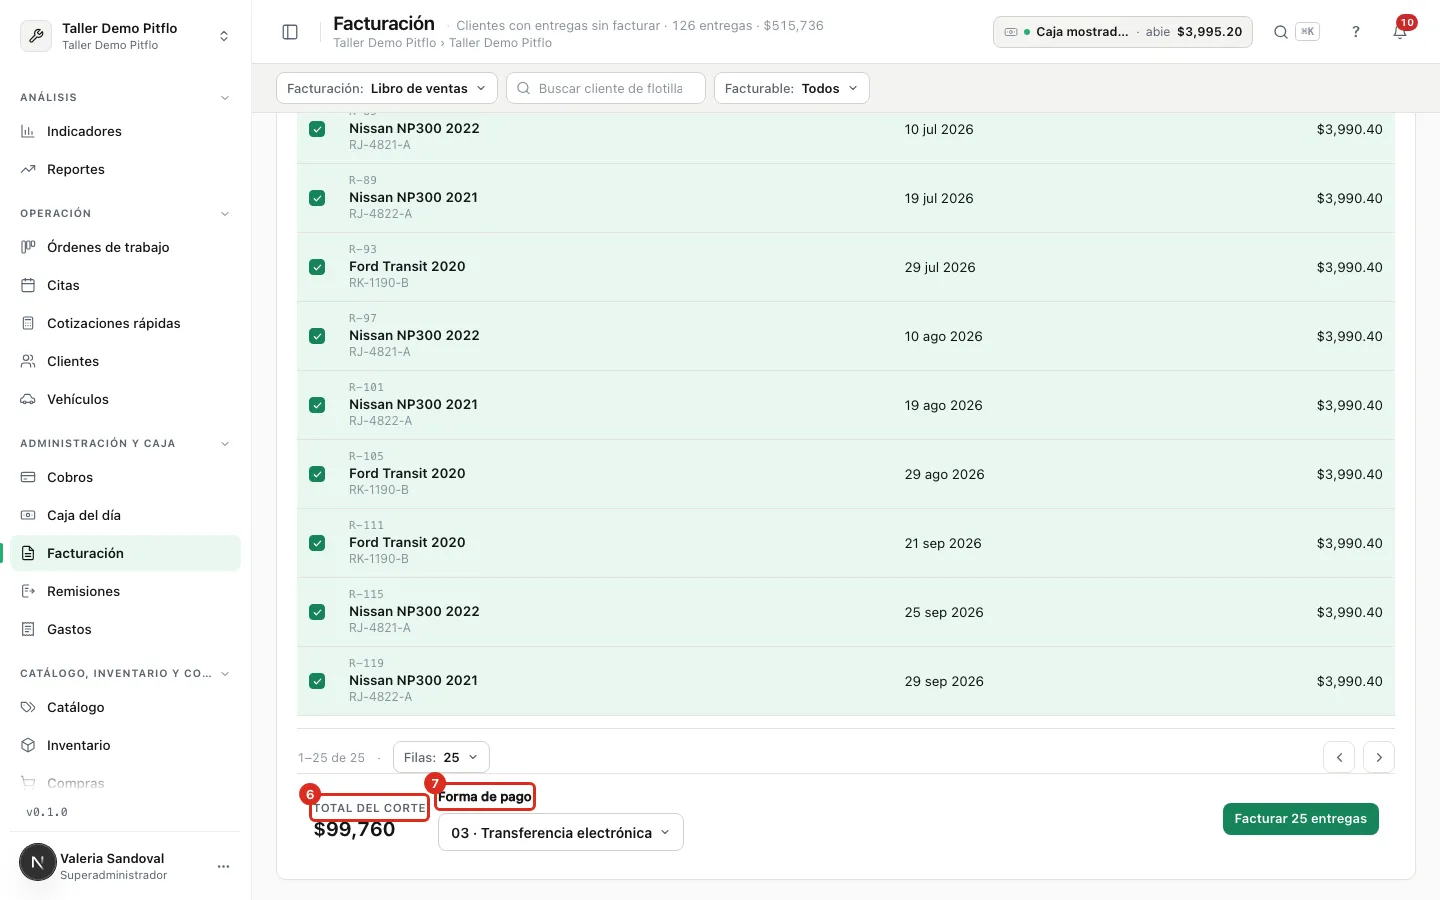Uncheck the R-101 Nissan NP300 2021 row

317,405
